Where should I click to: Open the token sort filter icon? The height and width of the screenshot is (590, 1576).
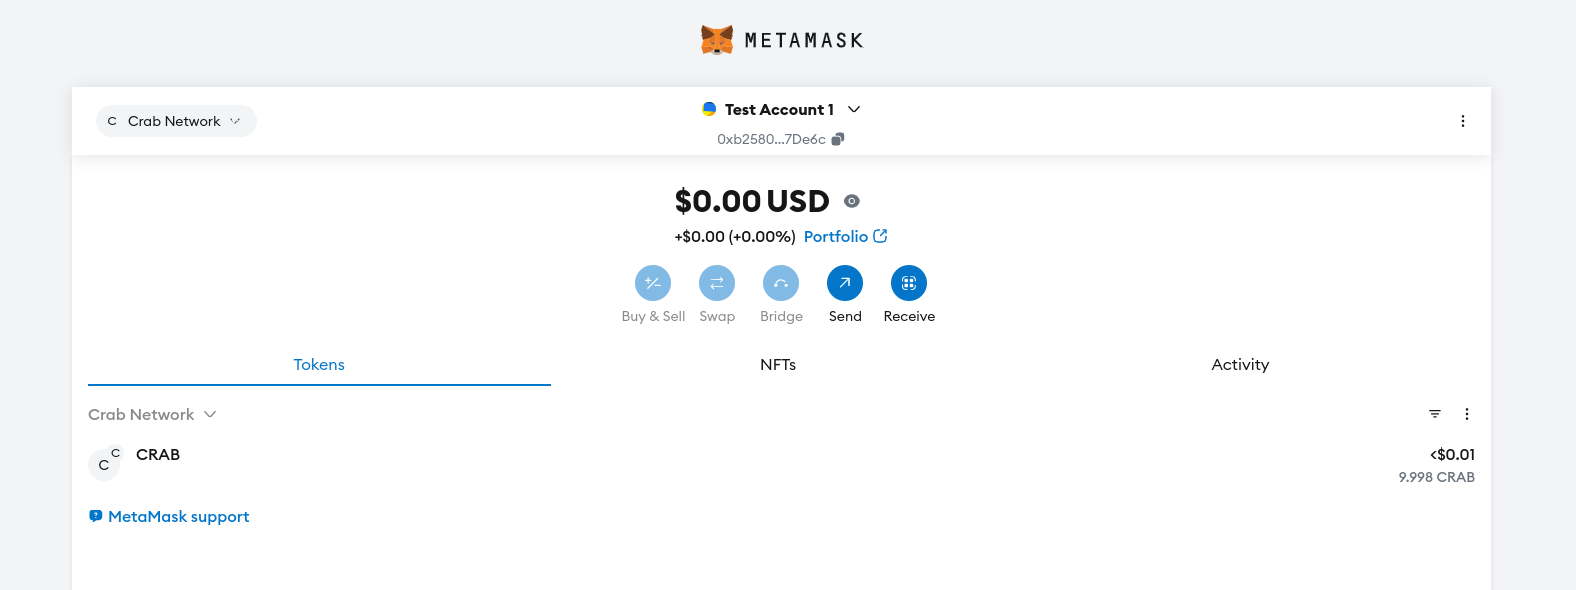click(x=1435, y=414)
